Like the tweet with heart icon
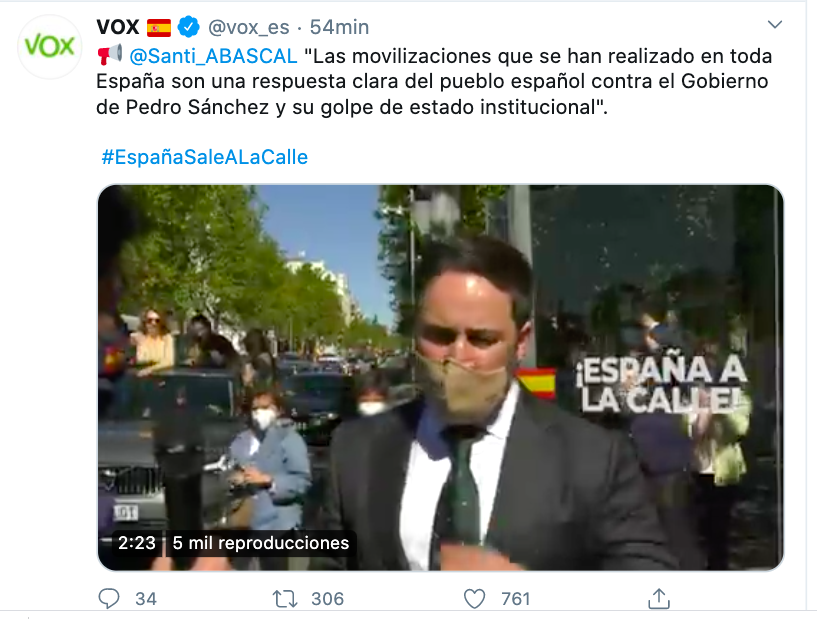 coord(474,599)
